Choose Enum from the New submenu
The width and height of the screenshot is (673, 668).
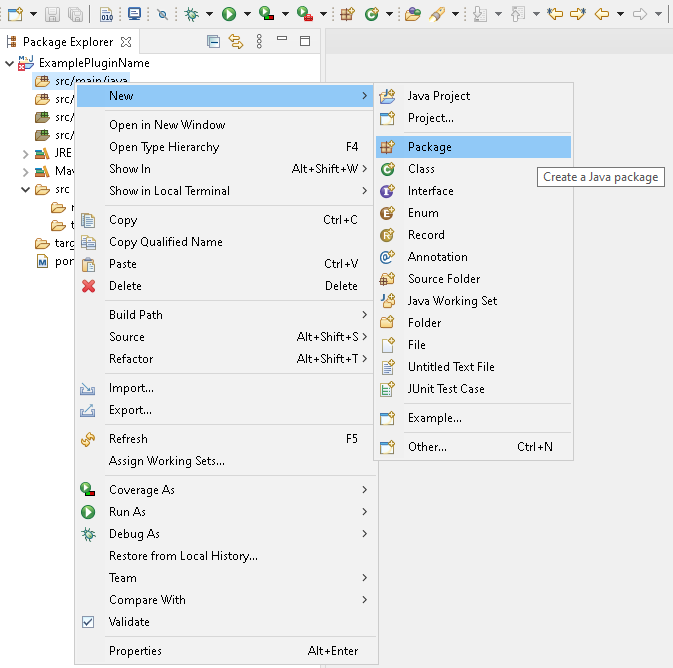coord(473,213)
